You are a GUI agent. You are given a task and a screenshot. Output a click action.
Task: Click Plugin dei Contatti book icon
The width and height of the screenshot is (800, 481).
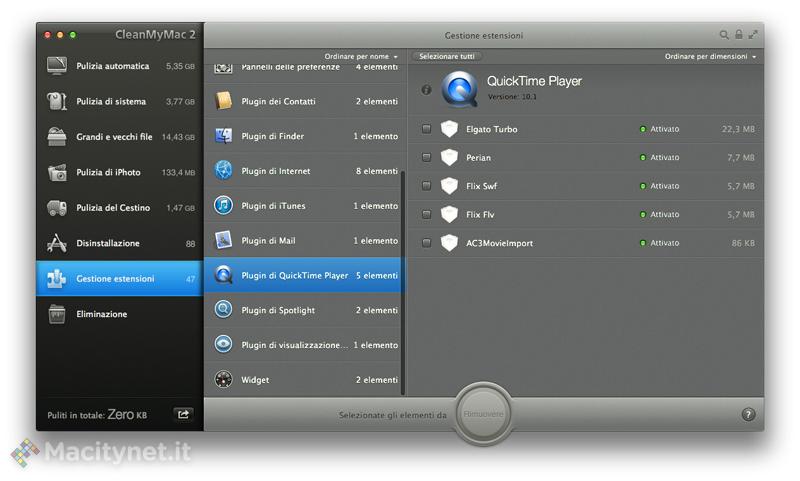(x=223, y=101)
